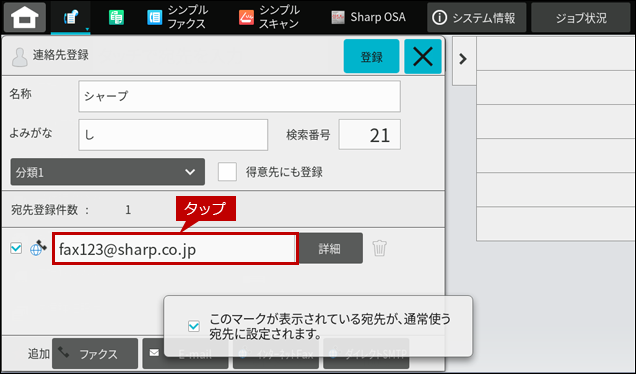This screenshot has width=636, height=374.
Task: Click the checkmark in the tooltip message
Action: [x=194, y=326]
